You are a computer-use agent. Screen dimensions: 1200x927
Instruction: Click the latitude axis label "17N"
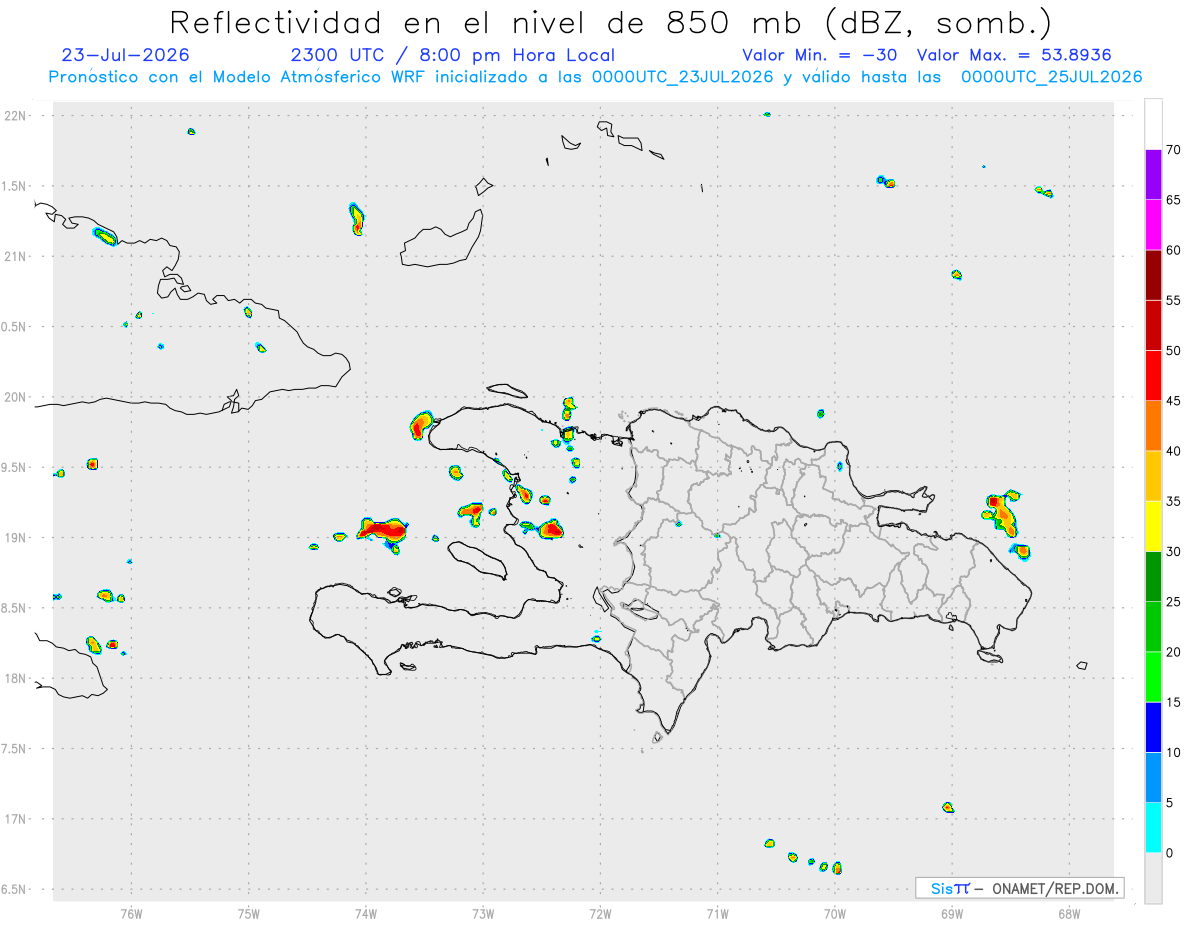[x=16, y=819]
